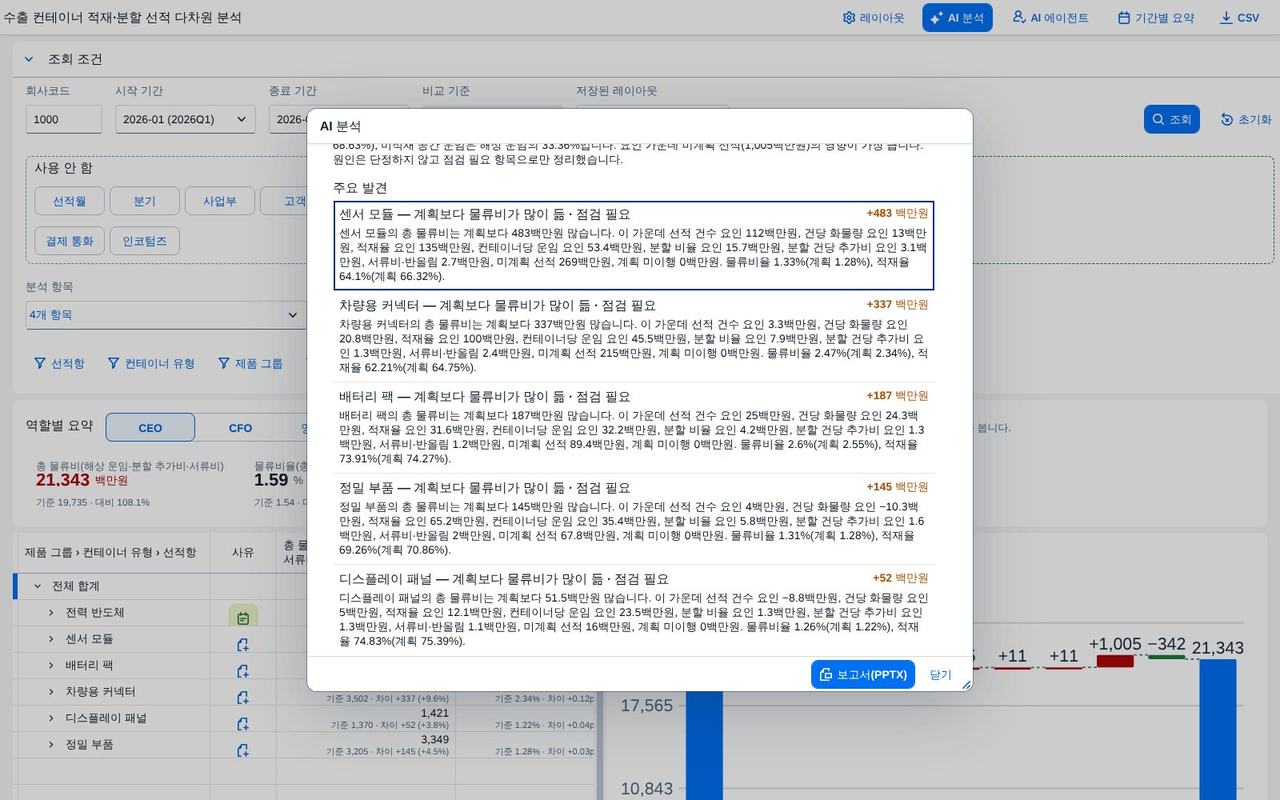The width and height of the screenshot is (1280, 800).
Task: Run the search with 조회 button
Action: click(x=1172, y=119)
